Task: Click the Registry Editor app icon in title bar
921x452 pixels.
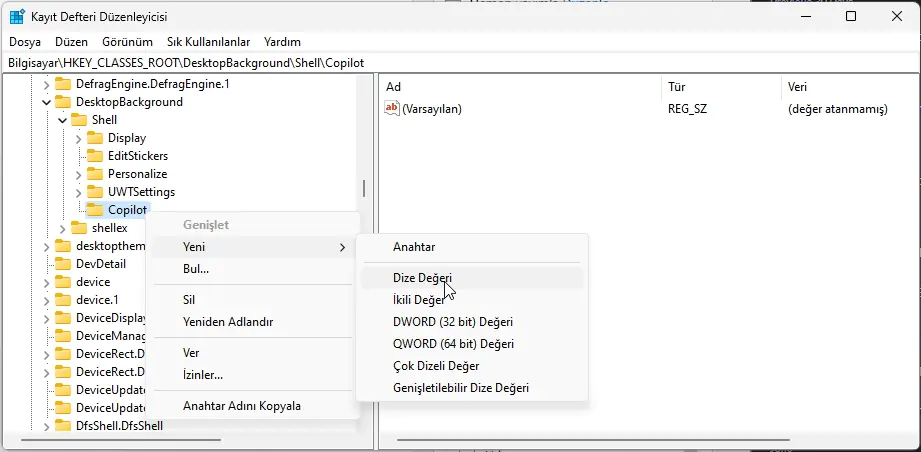Action: (18, 17)
